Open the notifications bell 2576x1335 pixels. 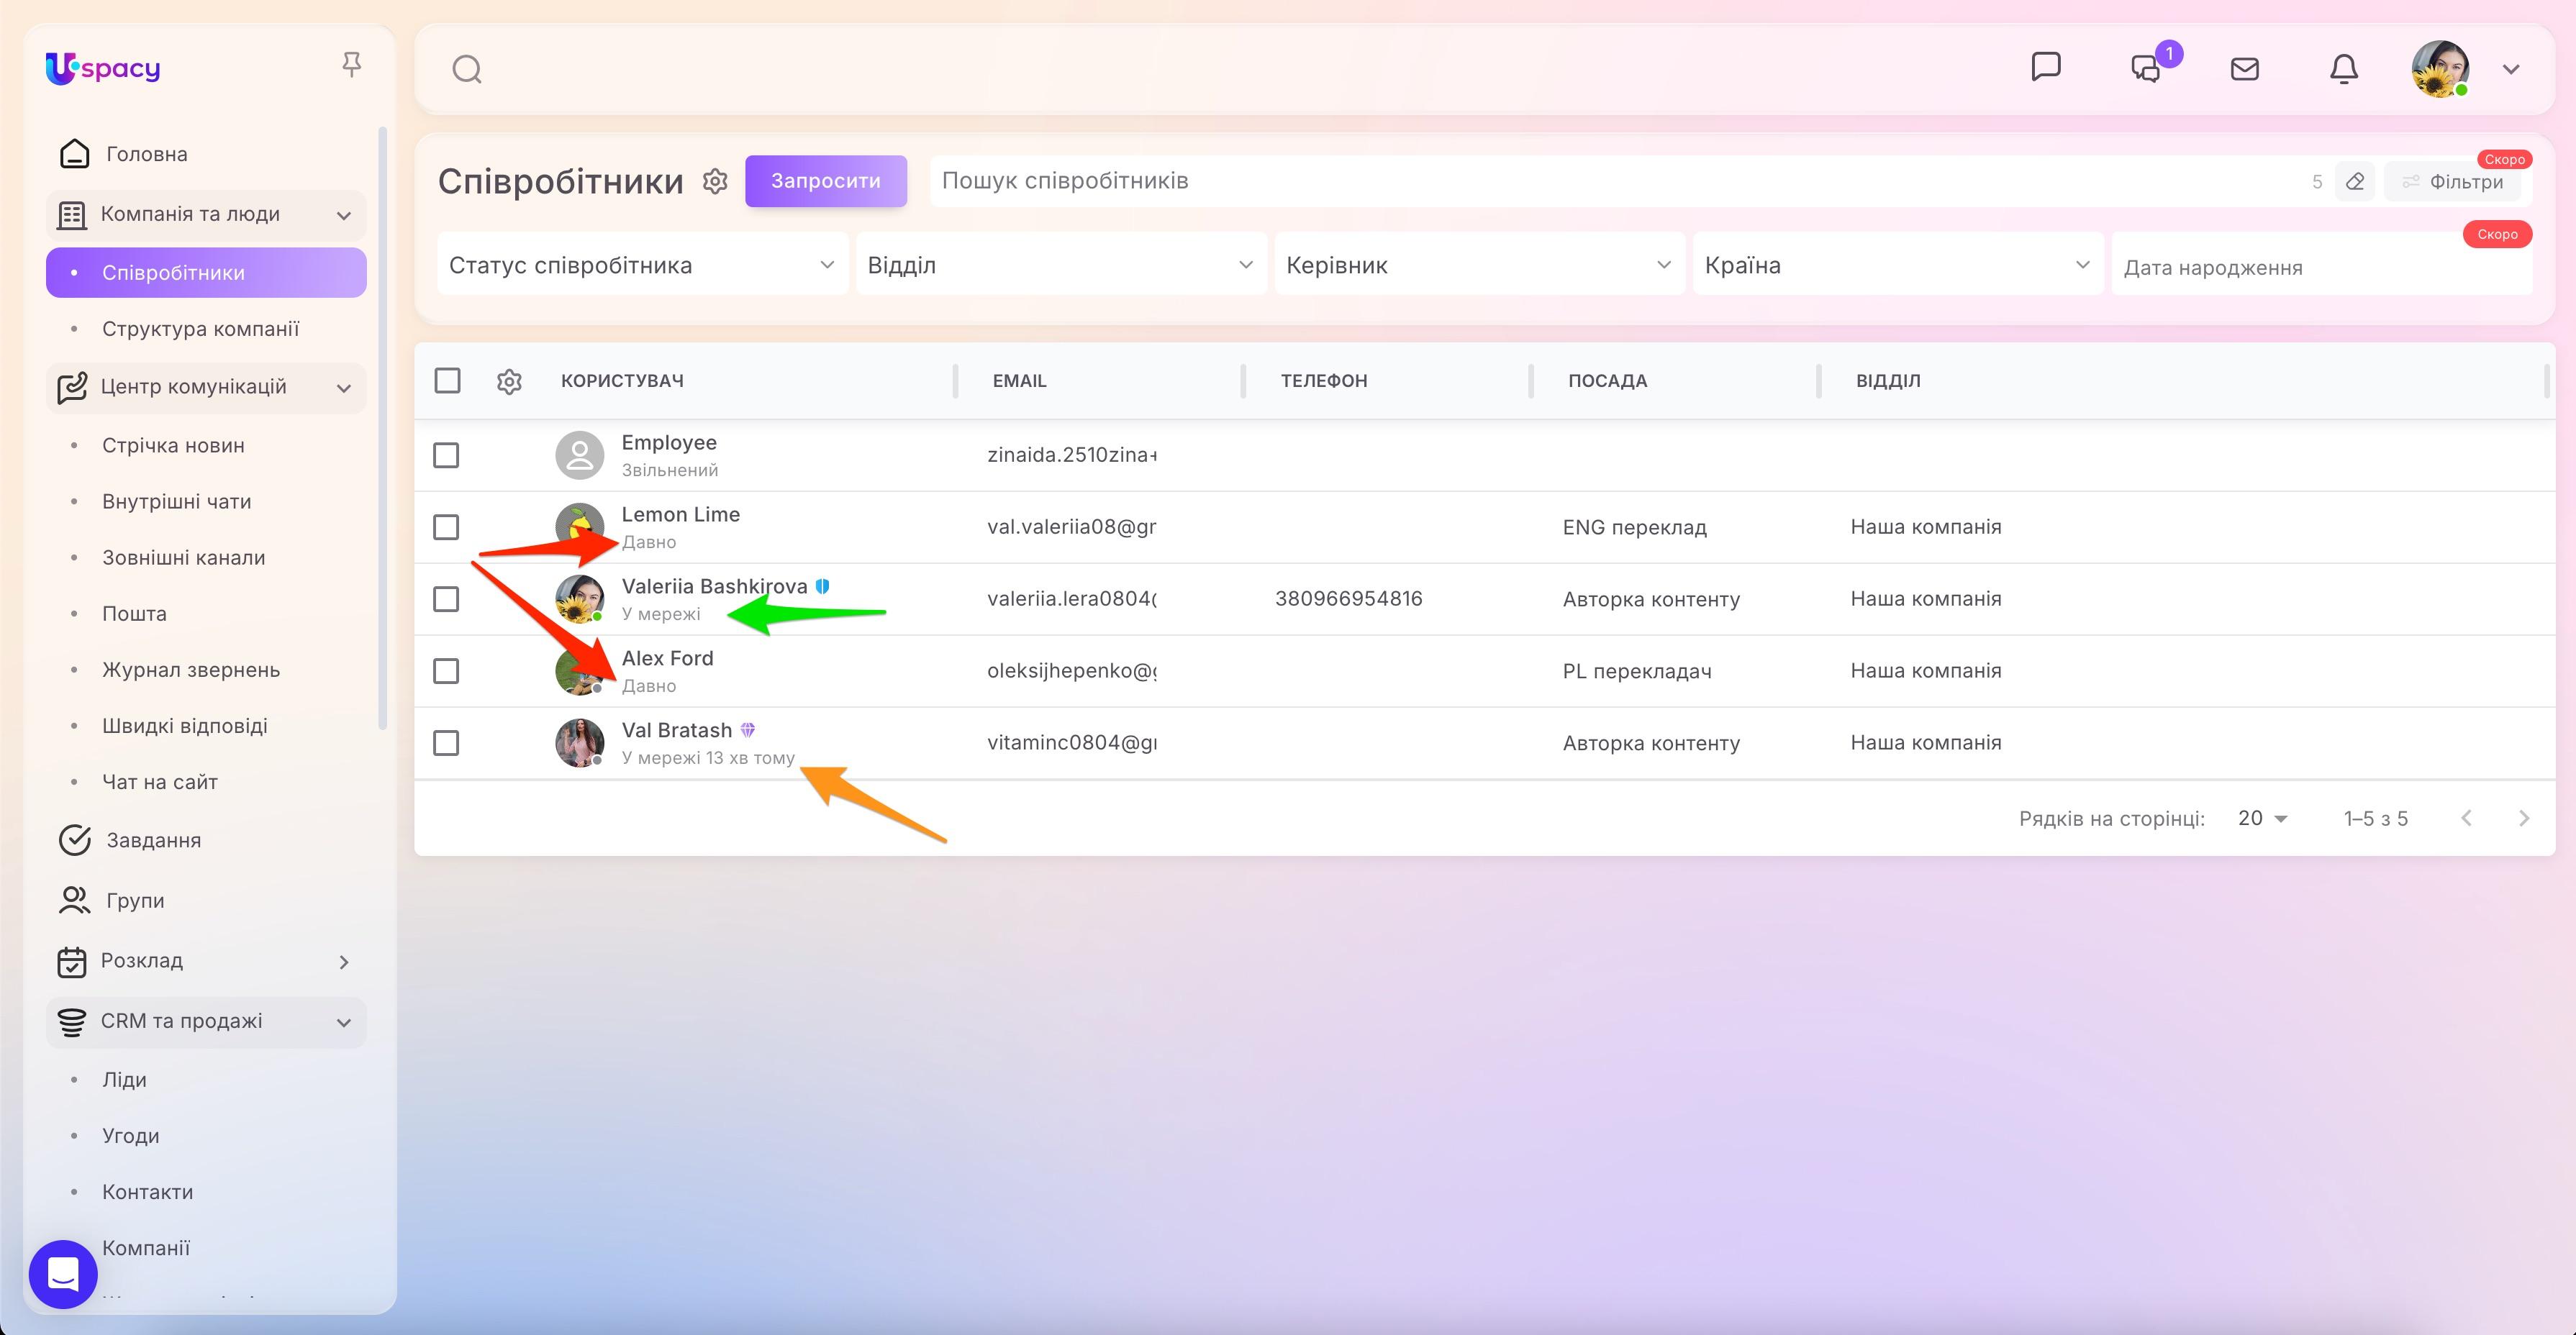pyautogui.click(x=2344, y=69)
